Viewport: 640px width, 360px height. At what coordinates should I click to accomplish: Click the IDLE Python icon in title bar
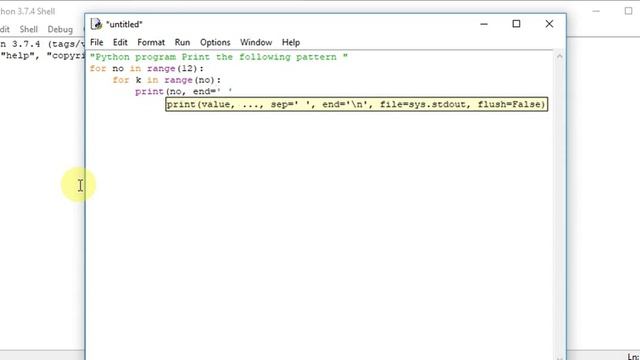[96, 24]
